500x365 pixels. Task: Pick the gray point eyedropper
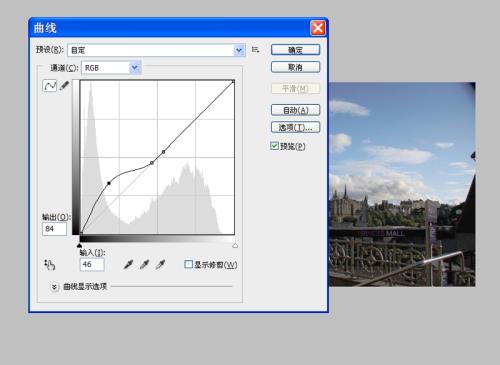(144, 265)
